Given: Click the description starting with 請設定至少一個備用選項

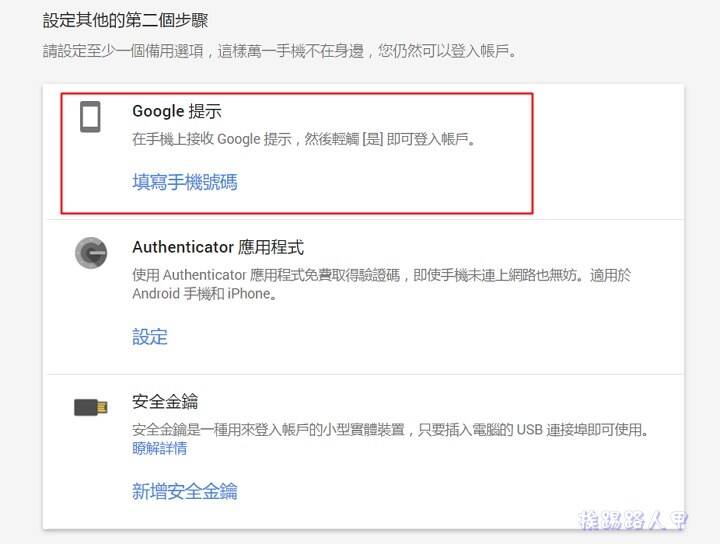Looking at the screenshot, I should coord(280,51).
